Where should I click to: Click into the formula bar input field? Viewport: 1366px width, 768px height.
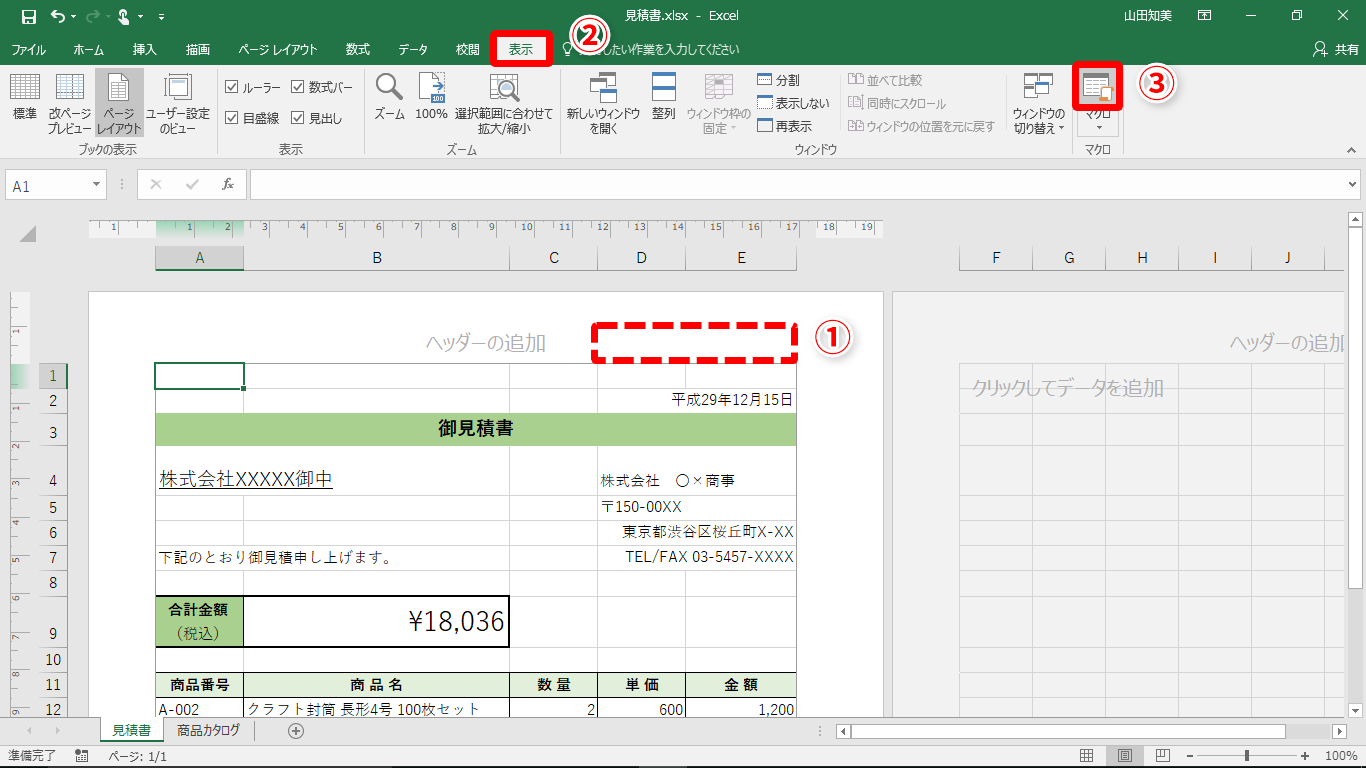(797, 185)
